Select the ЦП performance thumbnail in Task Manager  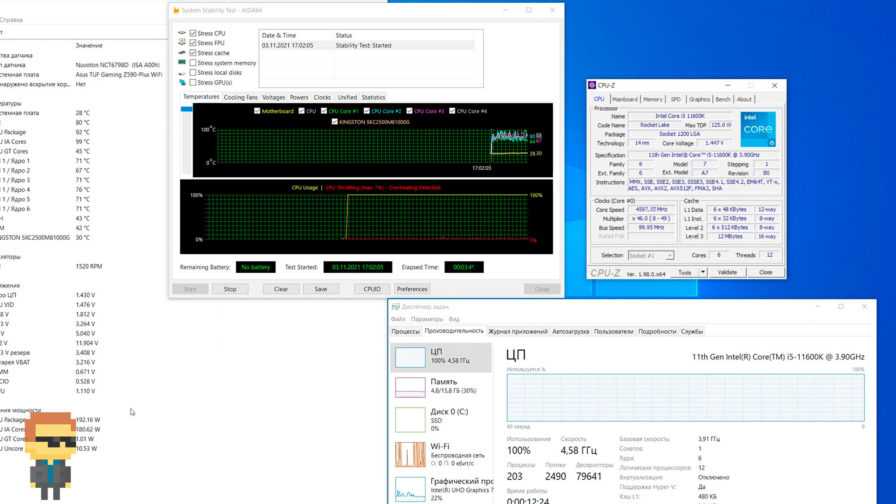coord(411,357)
